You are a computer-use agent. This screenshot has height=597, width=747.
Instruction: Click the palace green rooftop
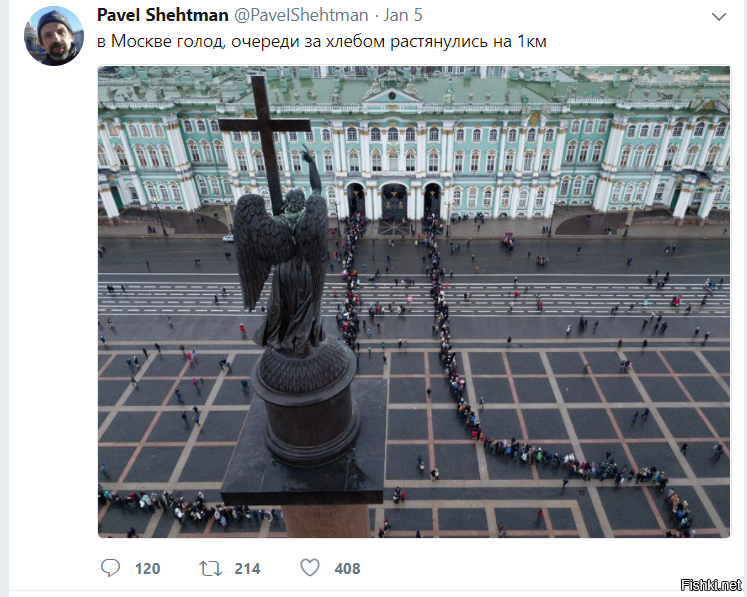coord(414,86)
